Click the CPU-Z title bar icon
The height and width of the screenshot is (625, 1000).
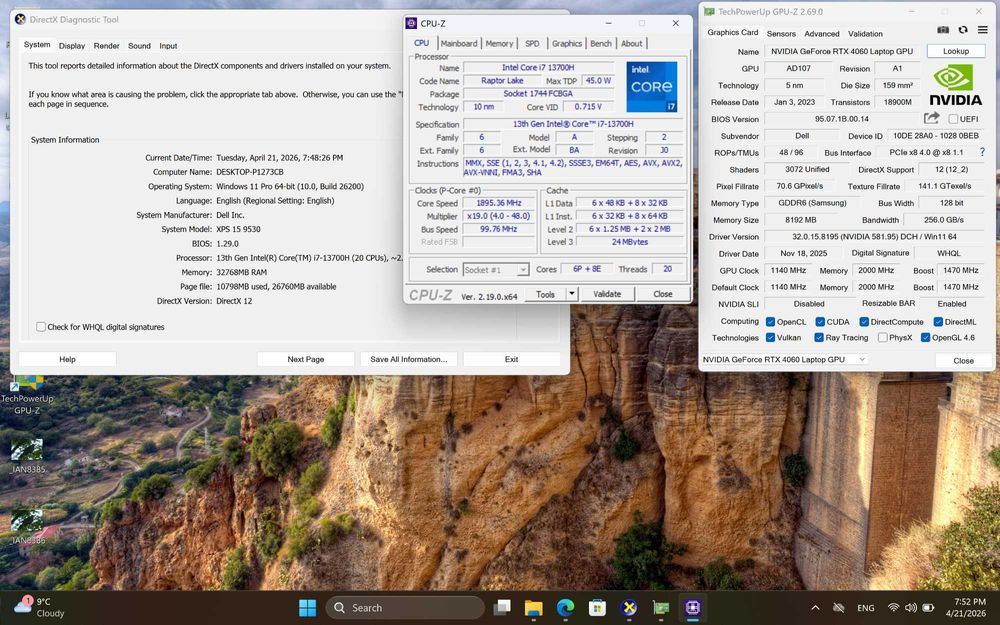click(x=411, y=24)
